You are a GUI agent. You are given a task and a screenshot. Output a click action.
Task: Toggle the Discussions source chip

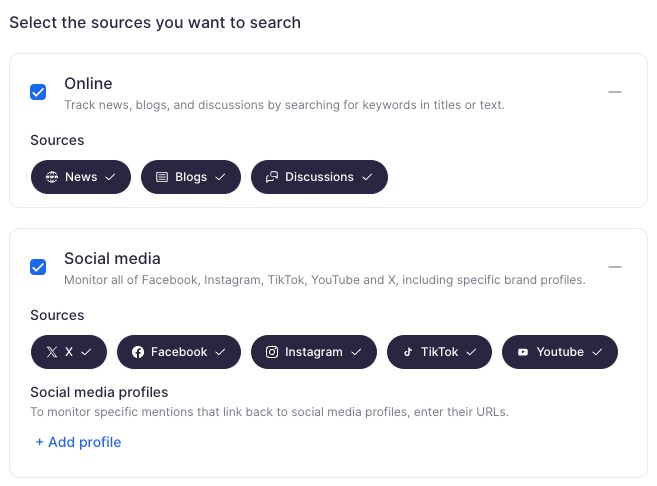pos(319,177)
